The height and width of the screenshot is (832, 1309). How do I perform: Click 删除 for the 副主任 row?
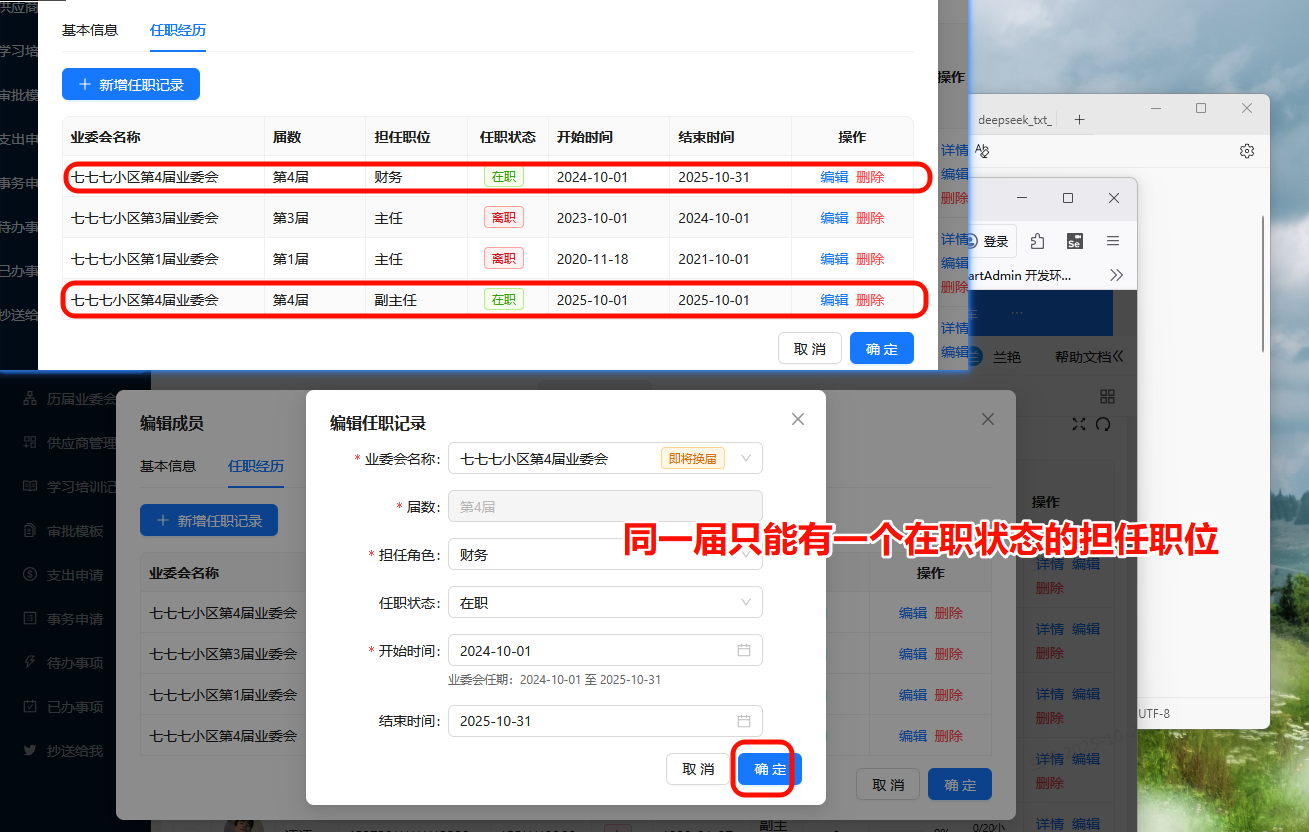(870, 300)
